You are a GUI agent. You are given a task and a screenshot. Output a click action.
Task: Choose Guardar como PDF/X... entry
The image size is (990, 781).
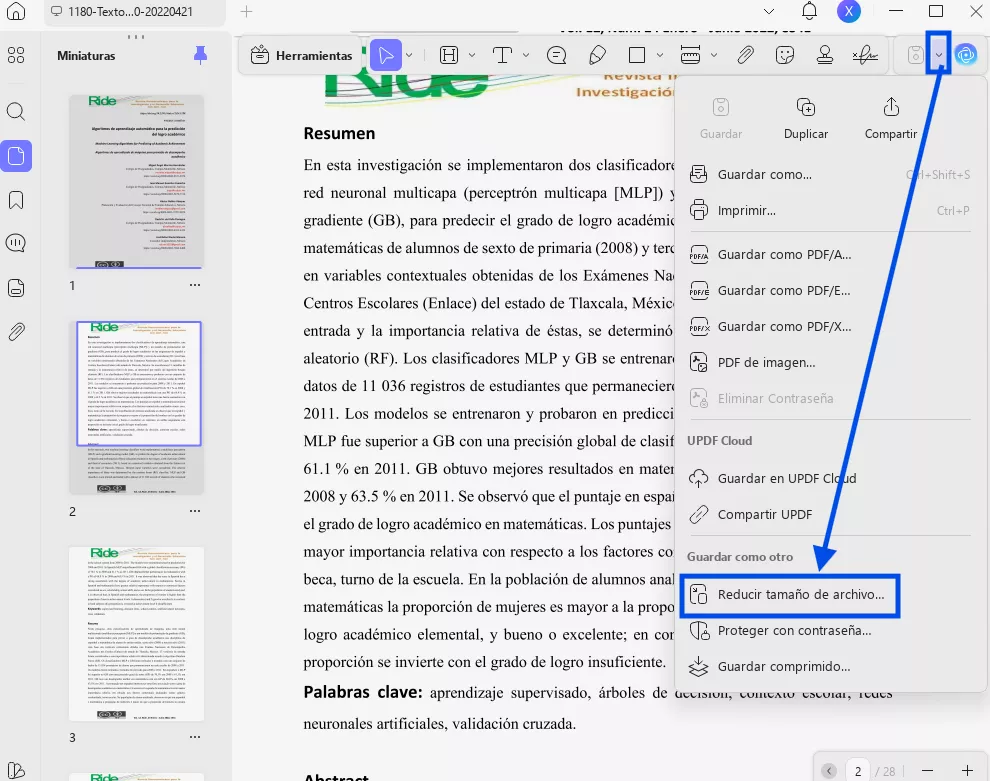click(830, 326)
